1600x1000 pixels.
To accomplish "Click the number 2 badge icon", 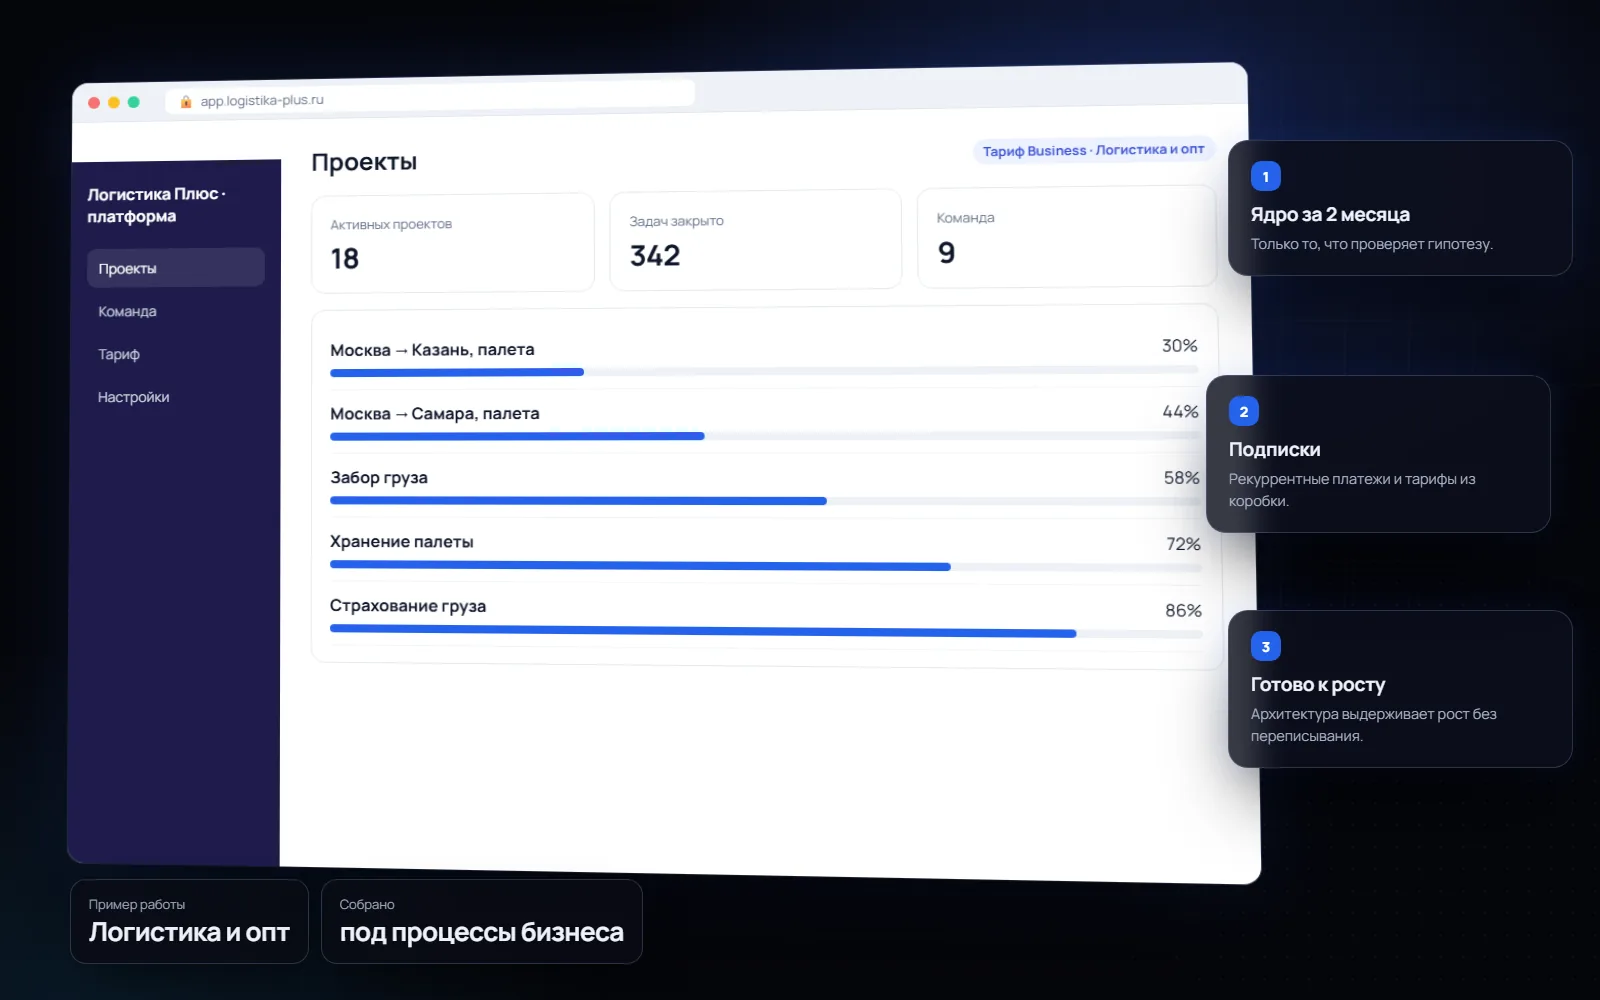I will [1243, 412].
